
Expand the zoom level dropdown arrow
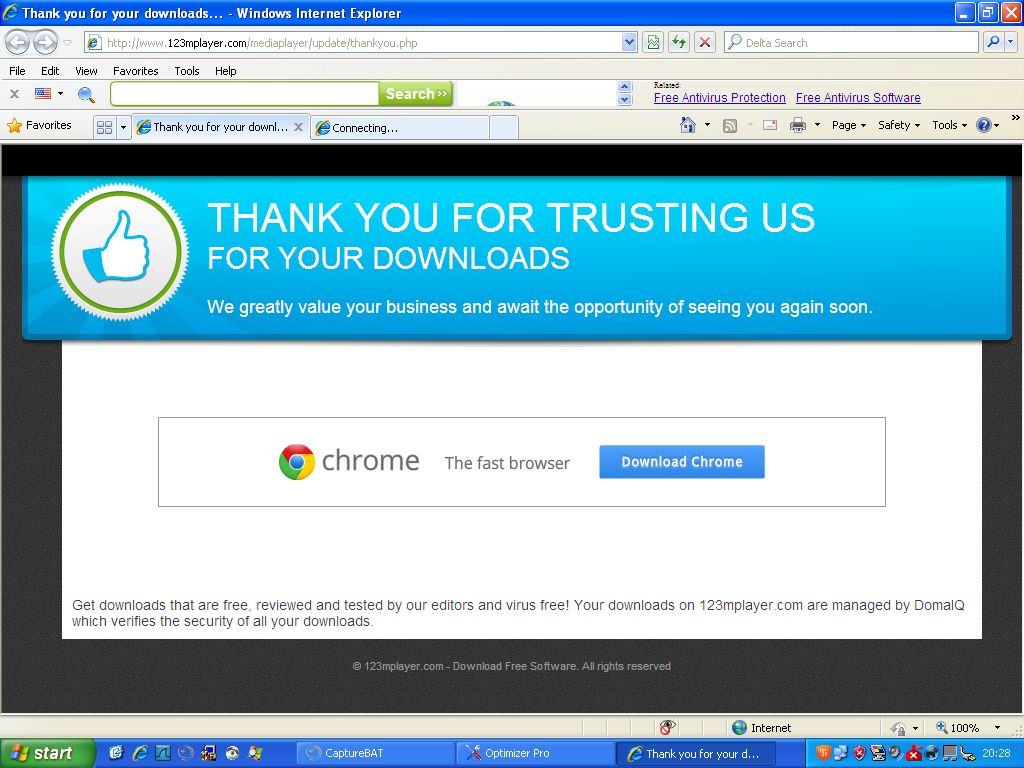coord(997,728)
